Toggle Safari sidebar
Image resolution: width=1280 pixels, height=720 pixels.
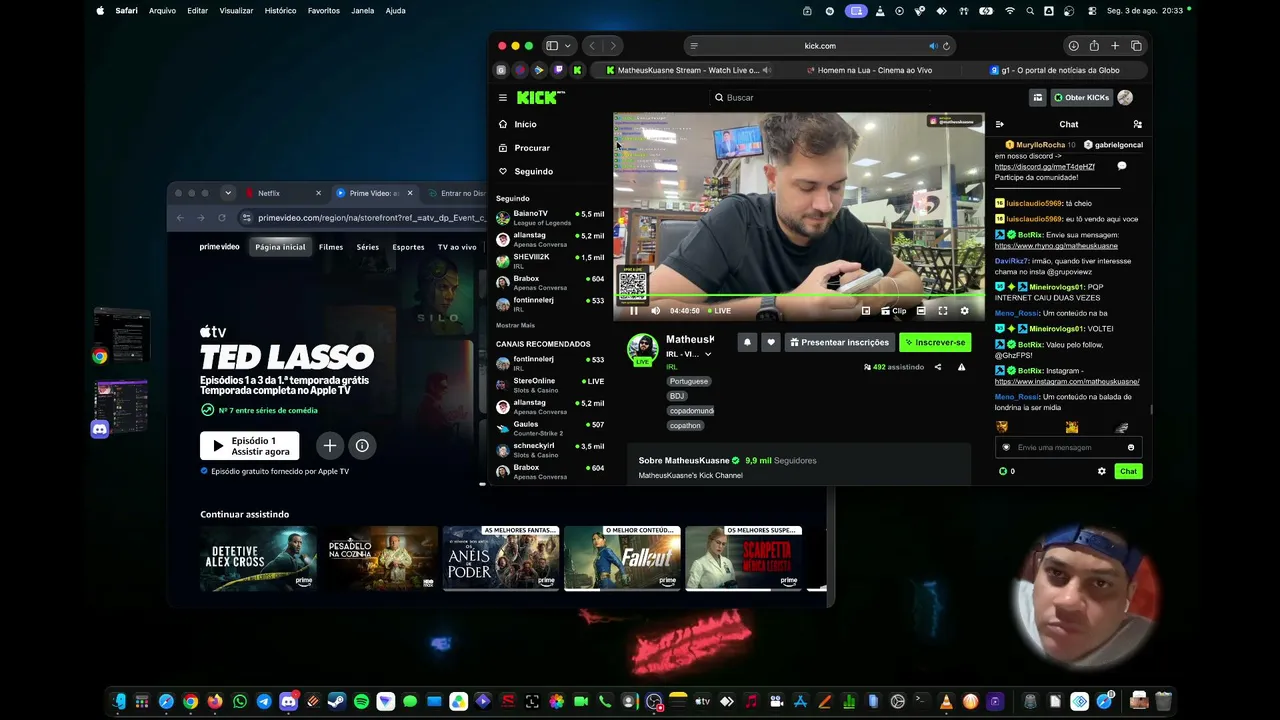pyautogui.click(x=551, y=46)
